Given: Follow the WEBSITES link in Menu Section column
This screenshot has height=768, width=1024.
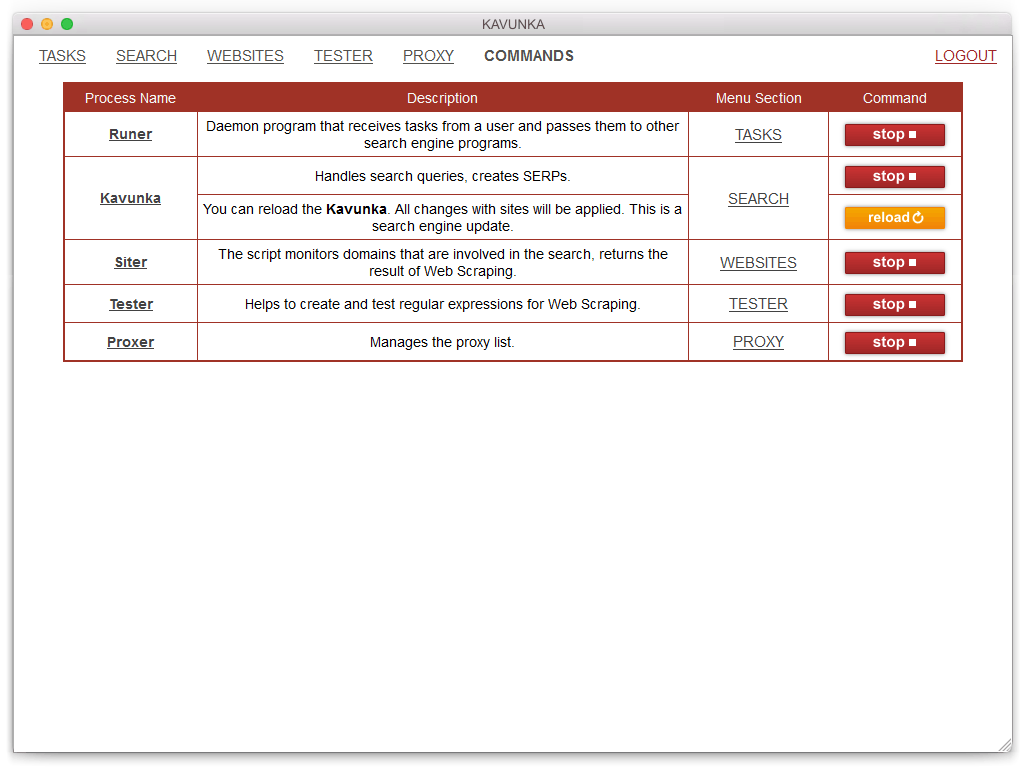Looking at the screenshot, I should 758,263.
